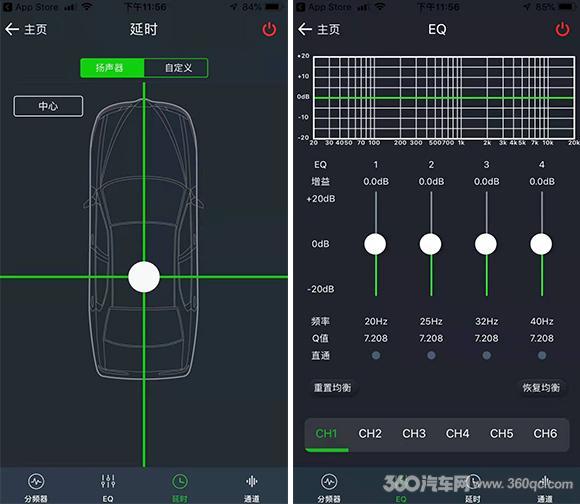Go back to 主页 from EQ screen
The width and height of the screenshot is (580, 504).
pyautogui.click(x=319, y=29)
